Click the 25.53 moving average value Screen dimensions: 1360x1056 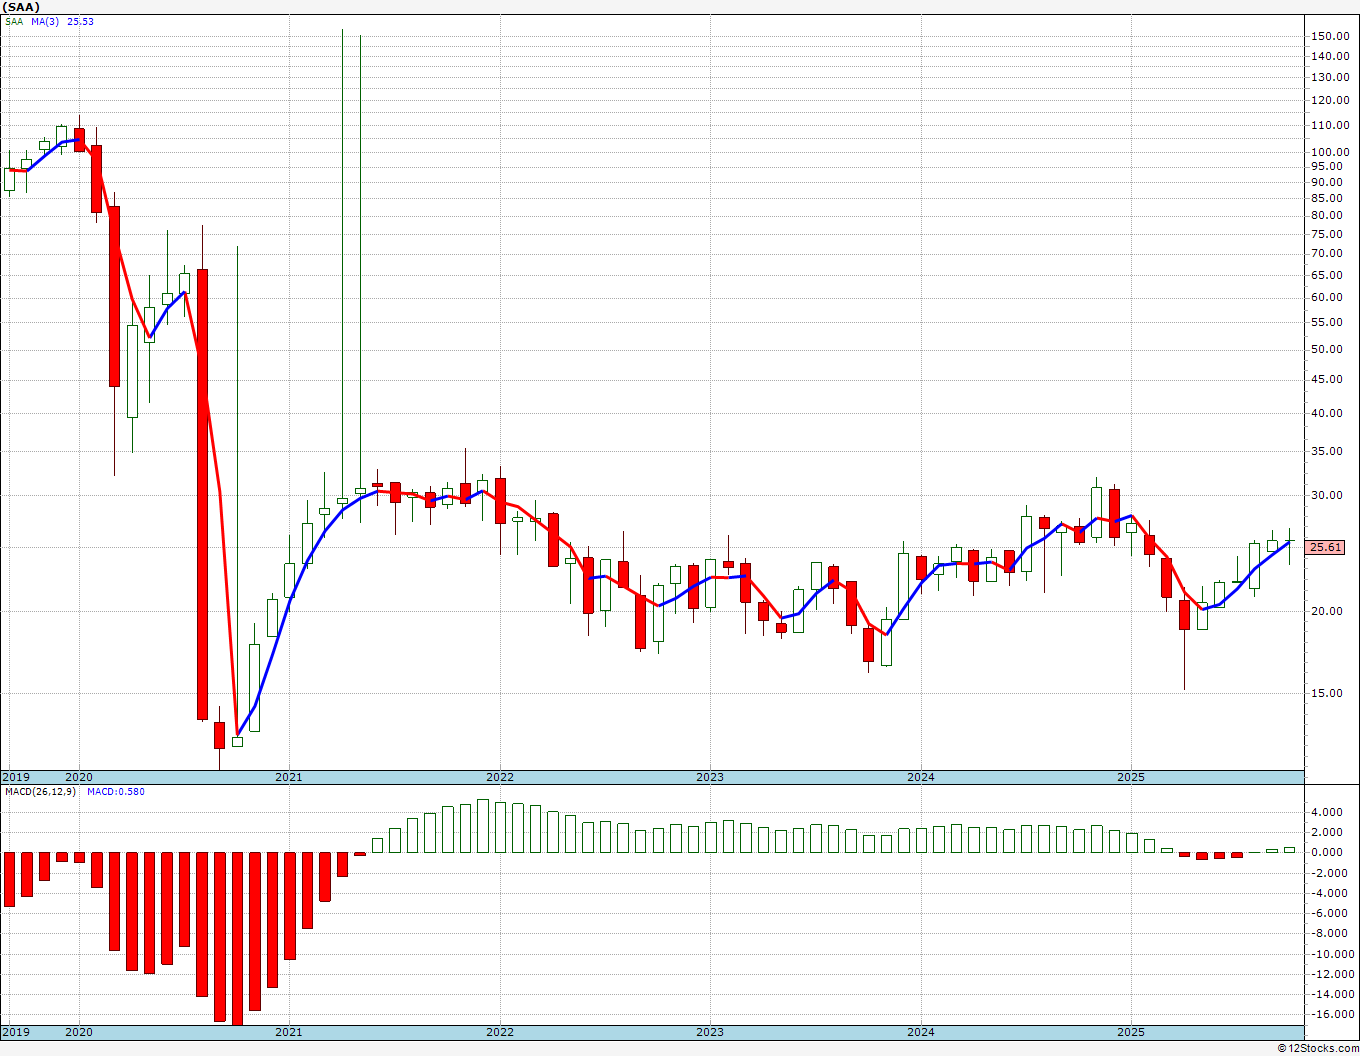(x=80, y=21)
